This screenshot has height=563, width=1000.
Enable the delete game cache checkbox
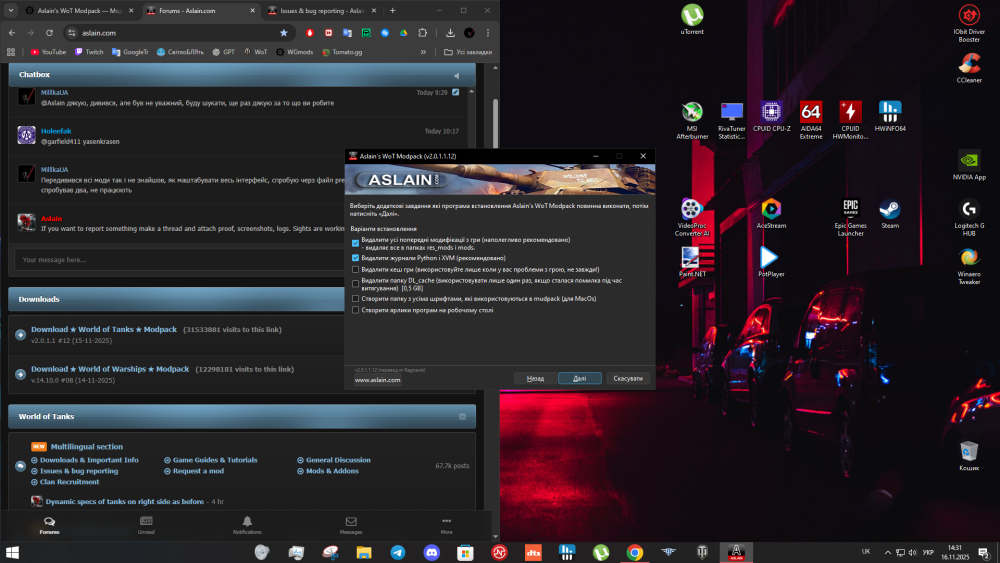355,270
